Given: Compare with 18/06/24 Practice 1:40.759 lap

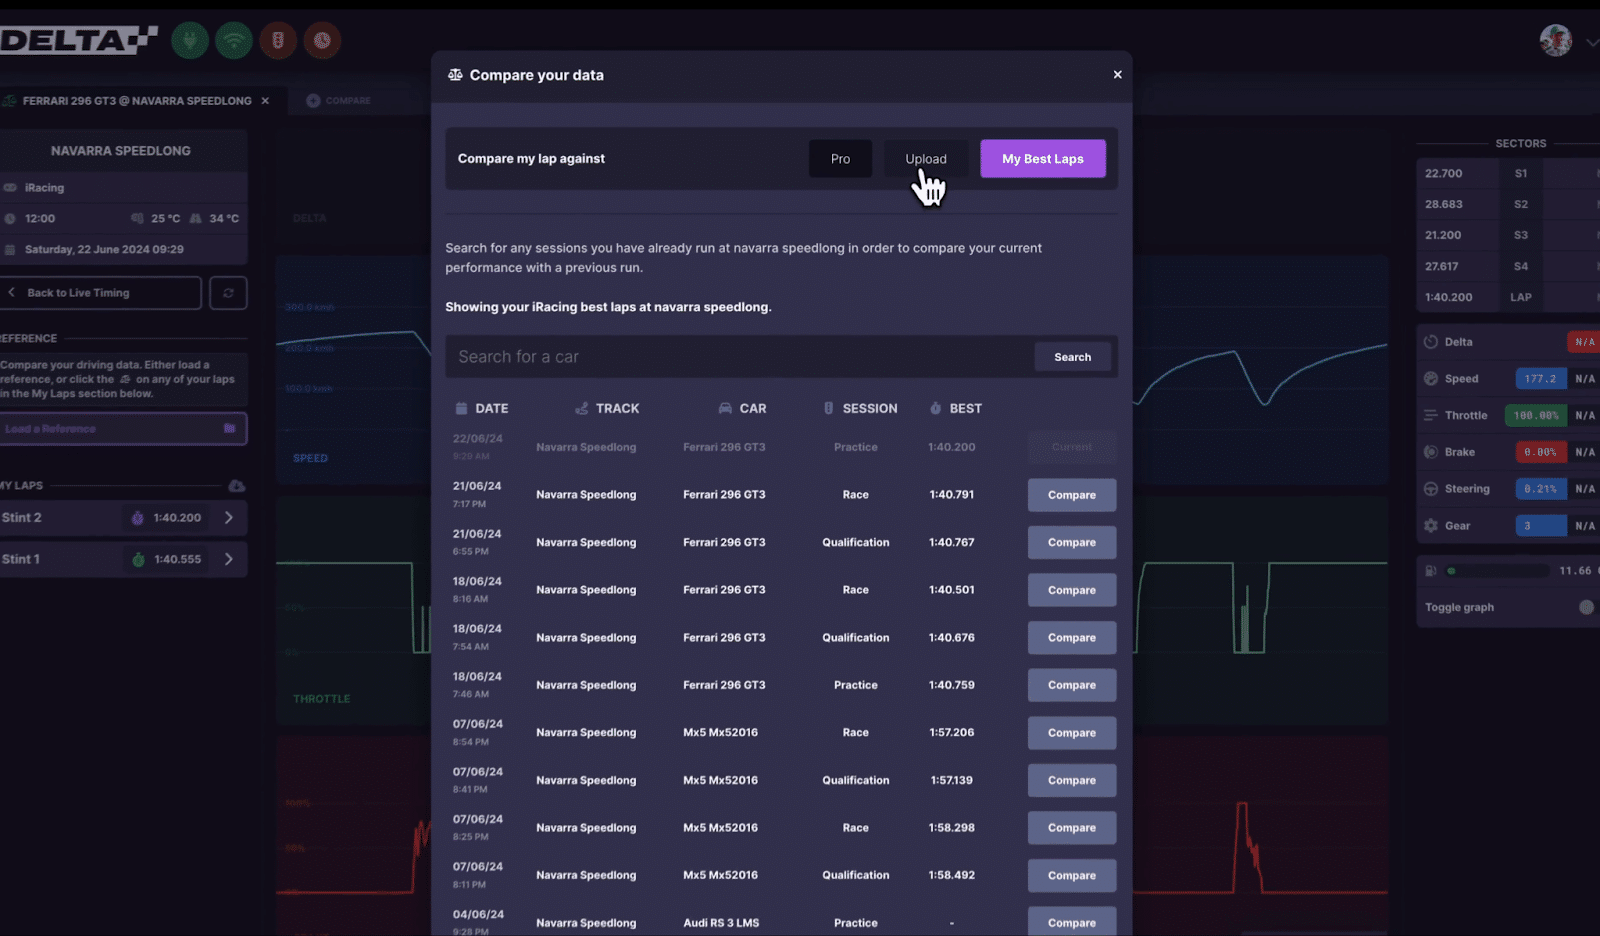Looking at the screenshot, I should (x=1072, y=685).
